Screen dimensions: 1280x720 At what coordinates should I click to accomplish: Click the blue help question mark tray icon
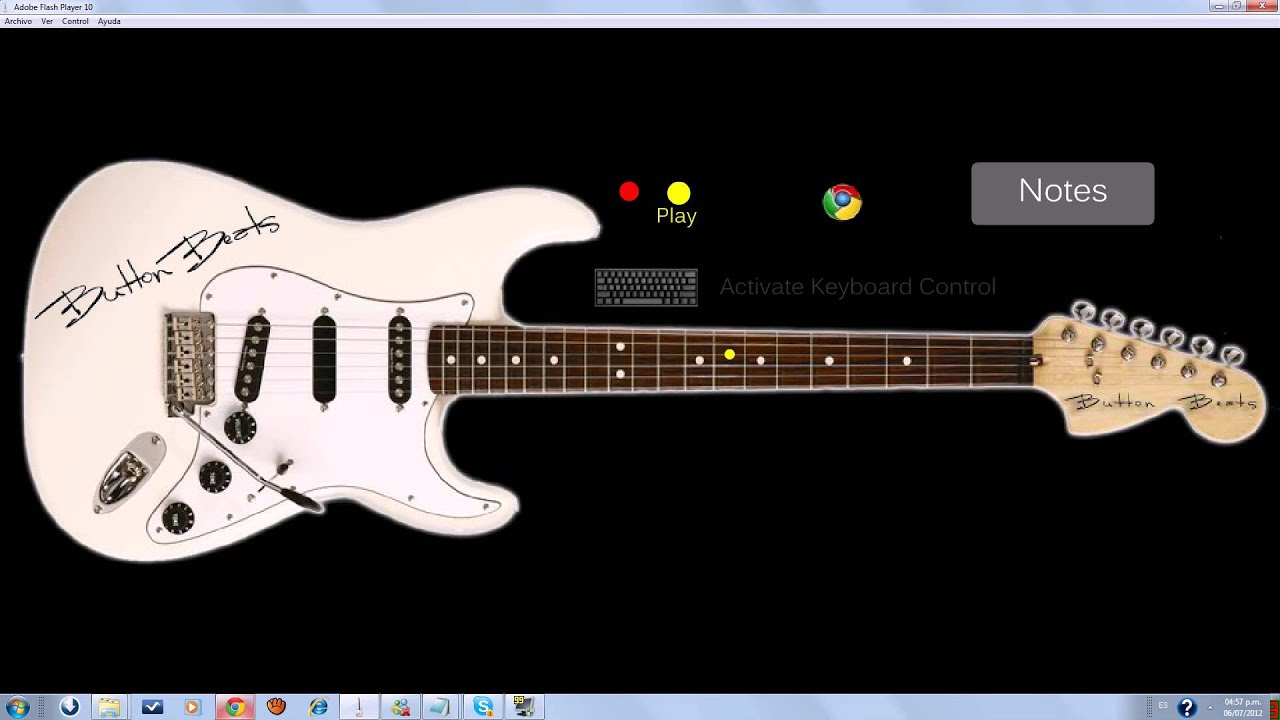[1186, 708]
